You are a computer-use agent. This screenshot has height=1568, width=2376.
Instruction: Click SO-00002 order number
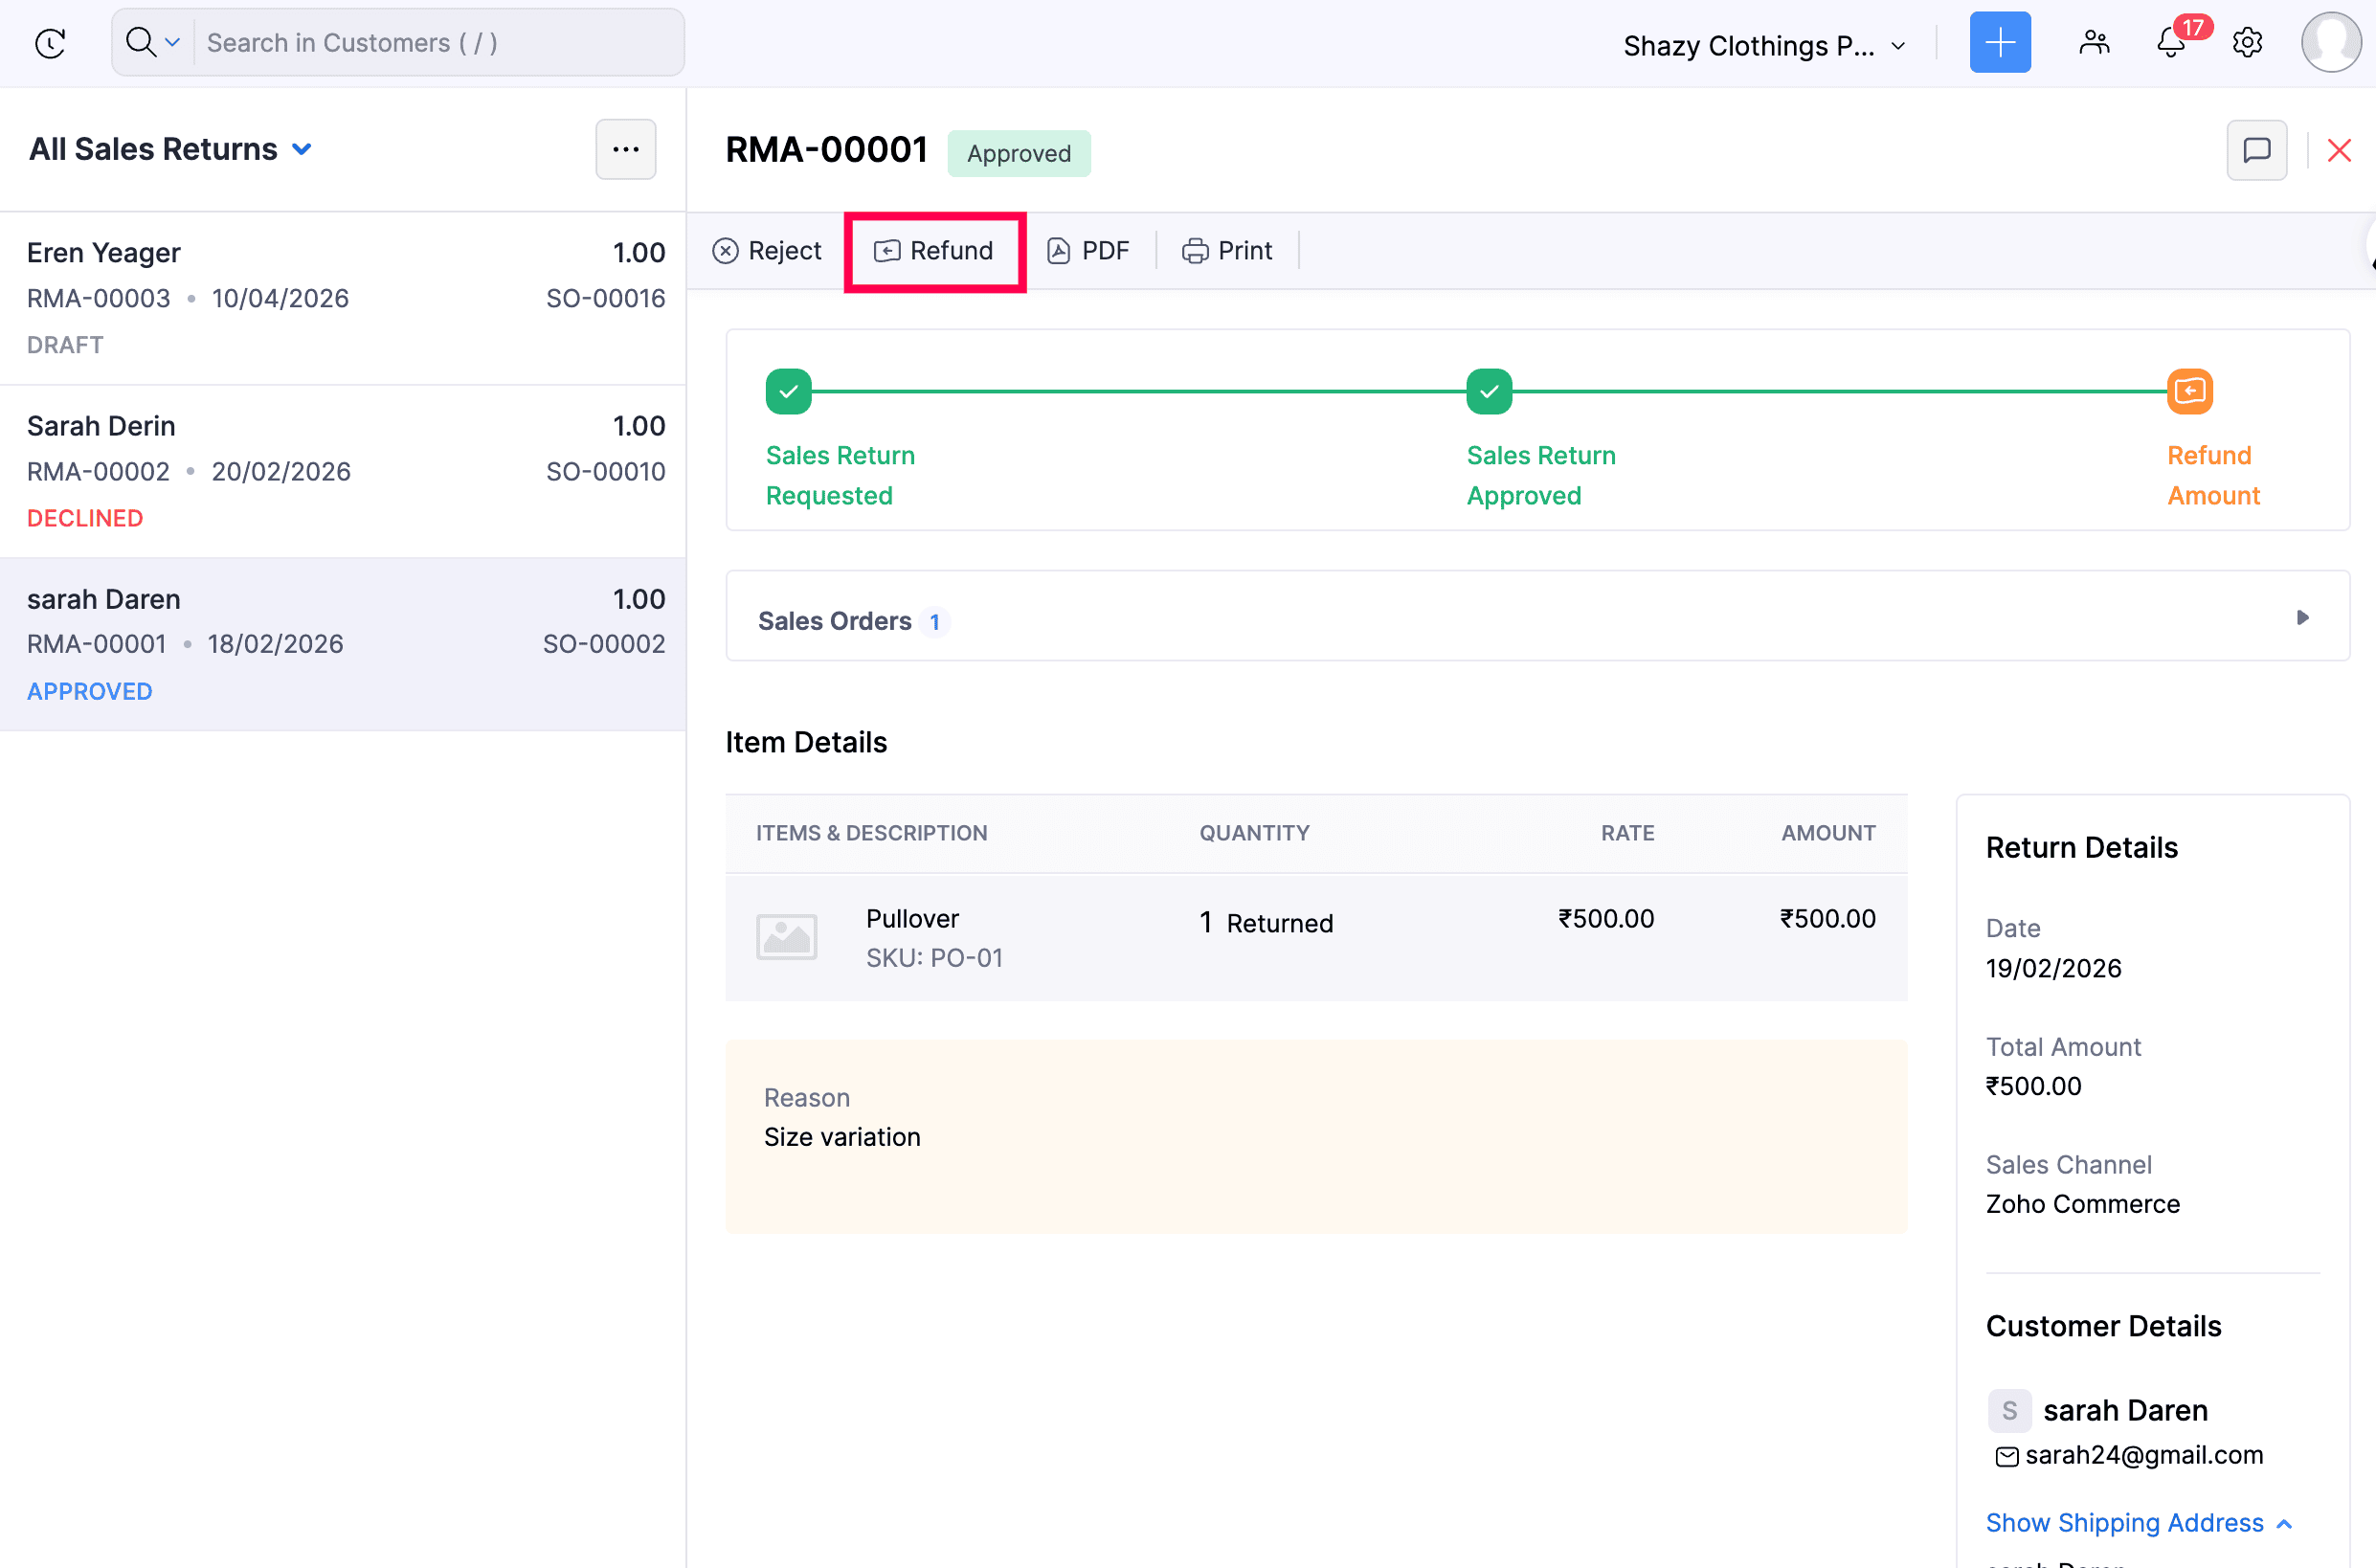[x=604, y=644]
